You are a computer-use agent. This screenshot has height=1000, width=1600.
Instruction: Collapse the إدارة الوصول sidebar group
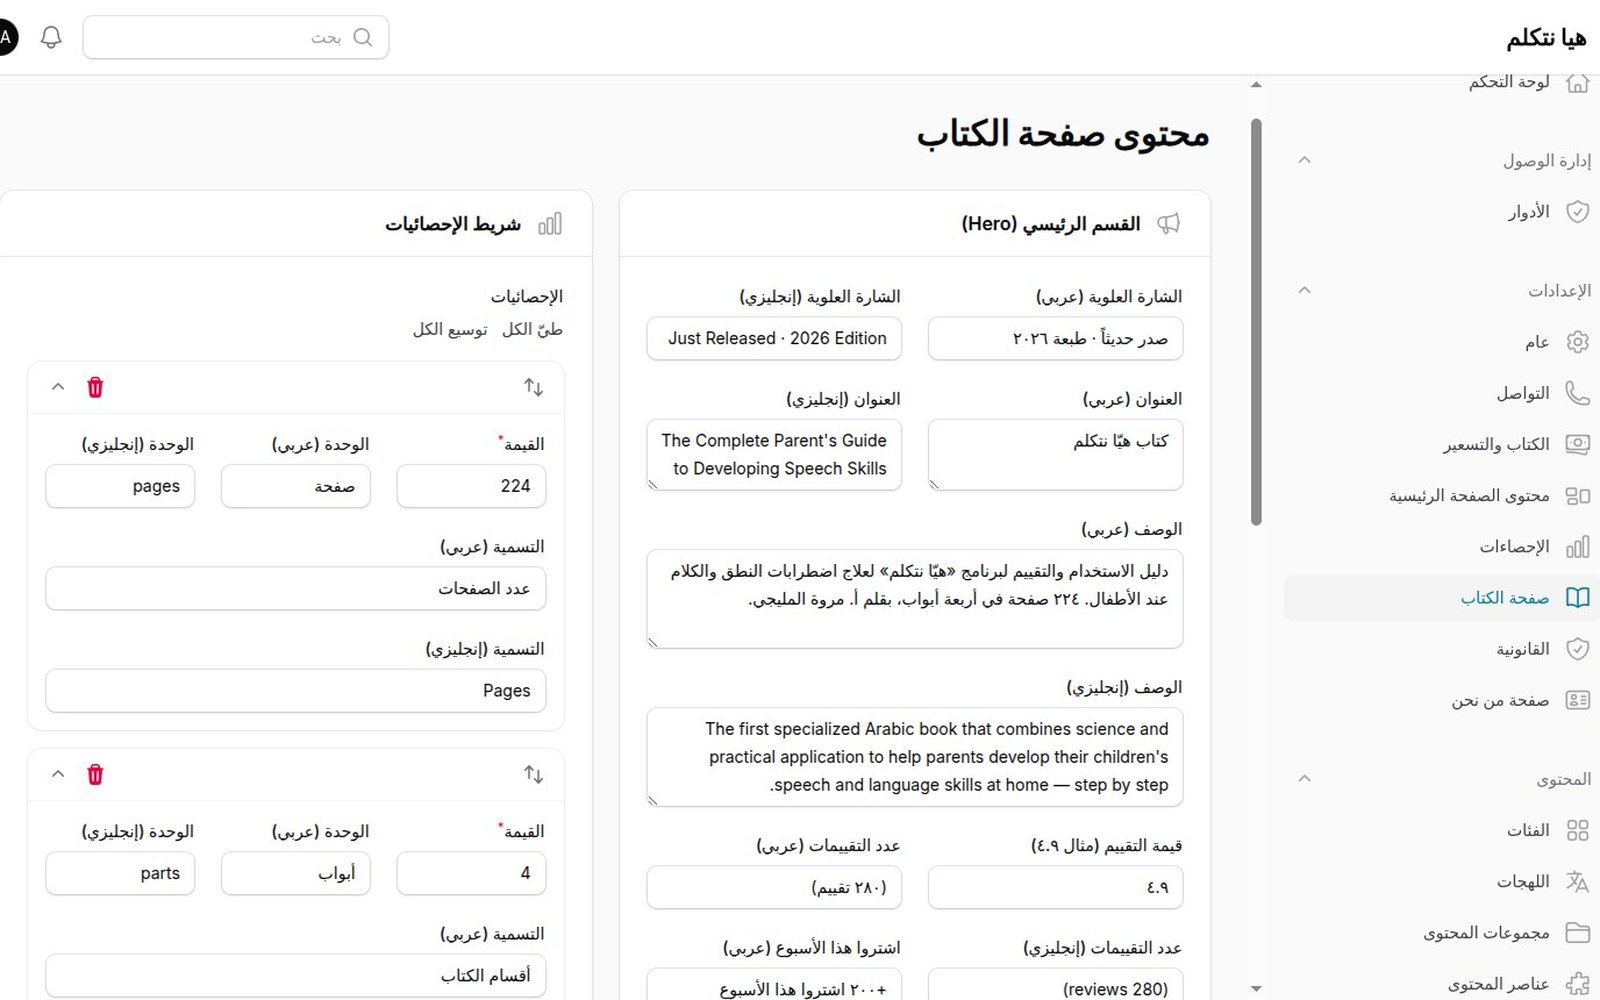1304,160
